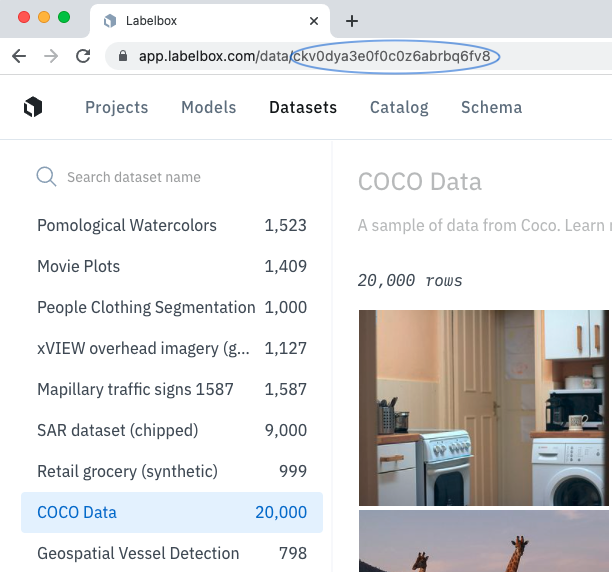Screen dimensions: 612x572
Task: Click the address bar URL
Action: point(314,56)
